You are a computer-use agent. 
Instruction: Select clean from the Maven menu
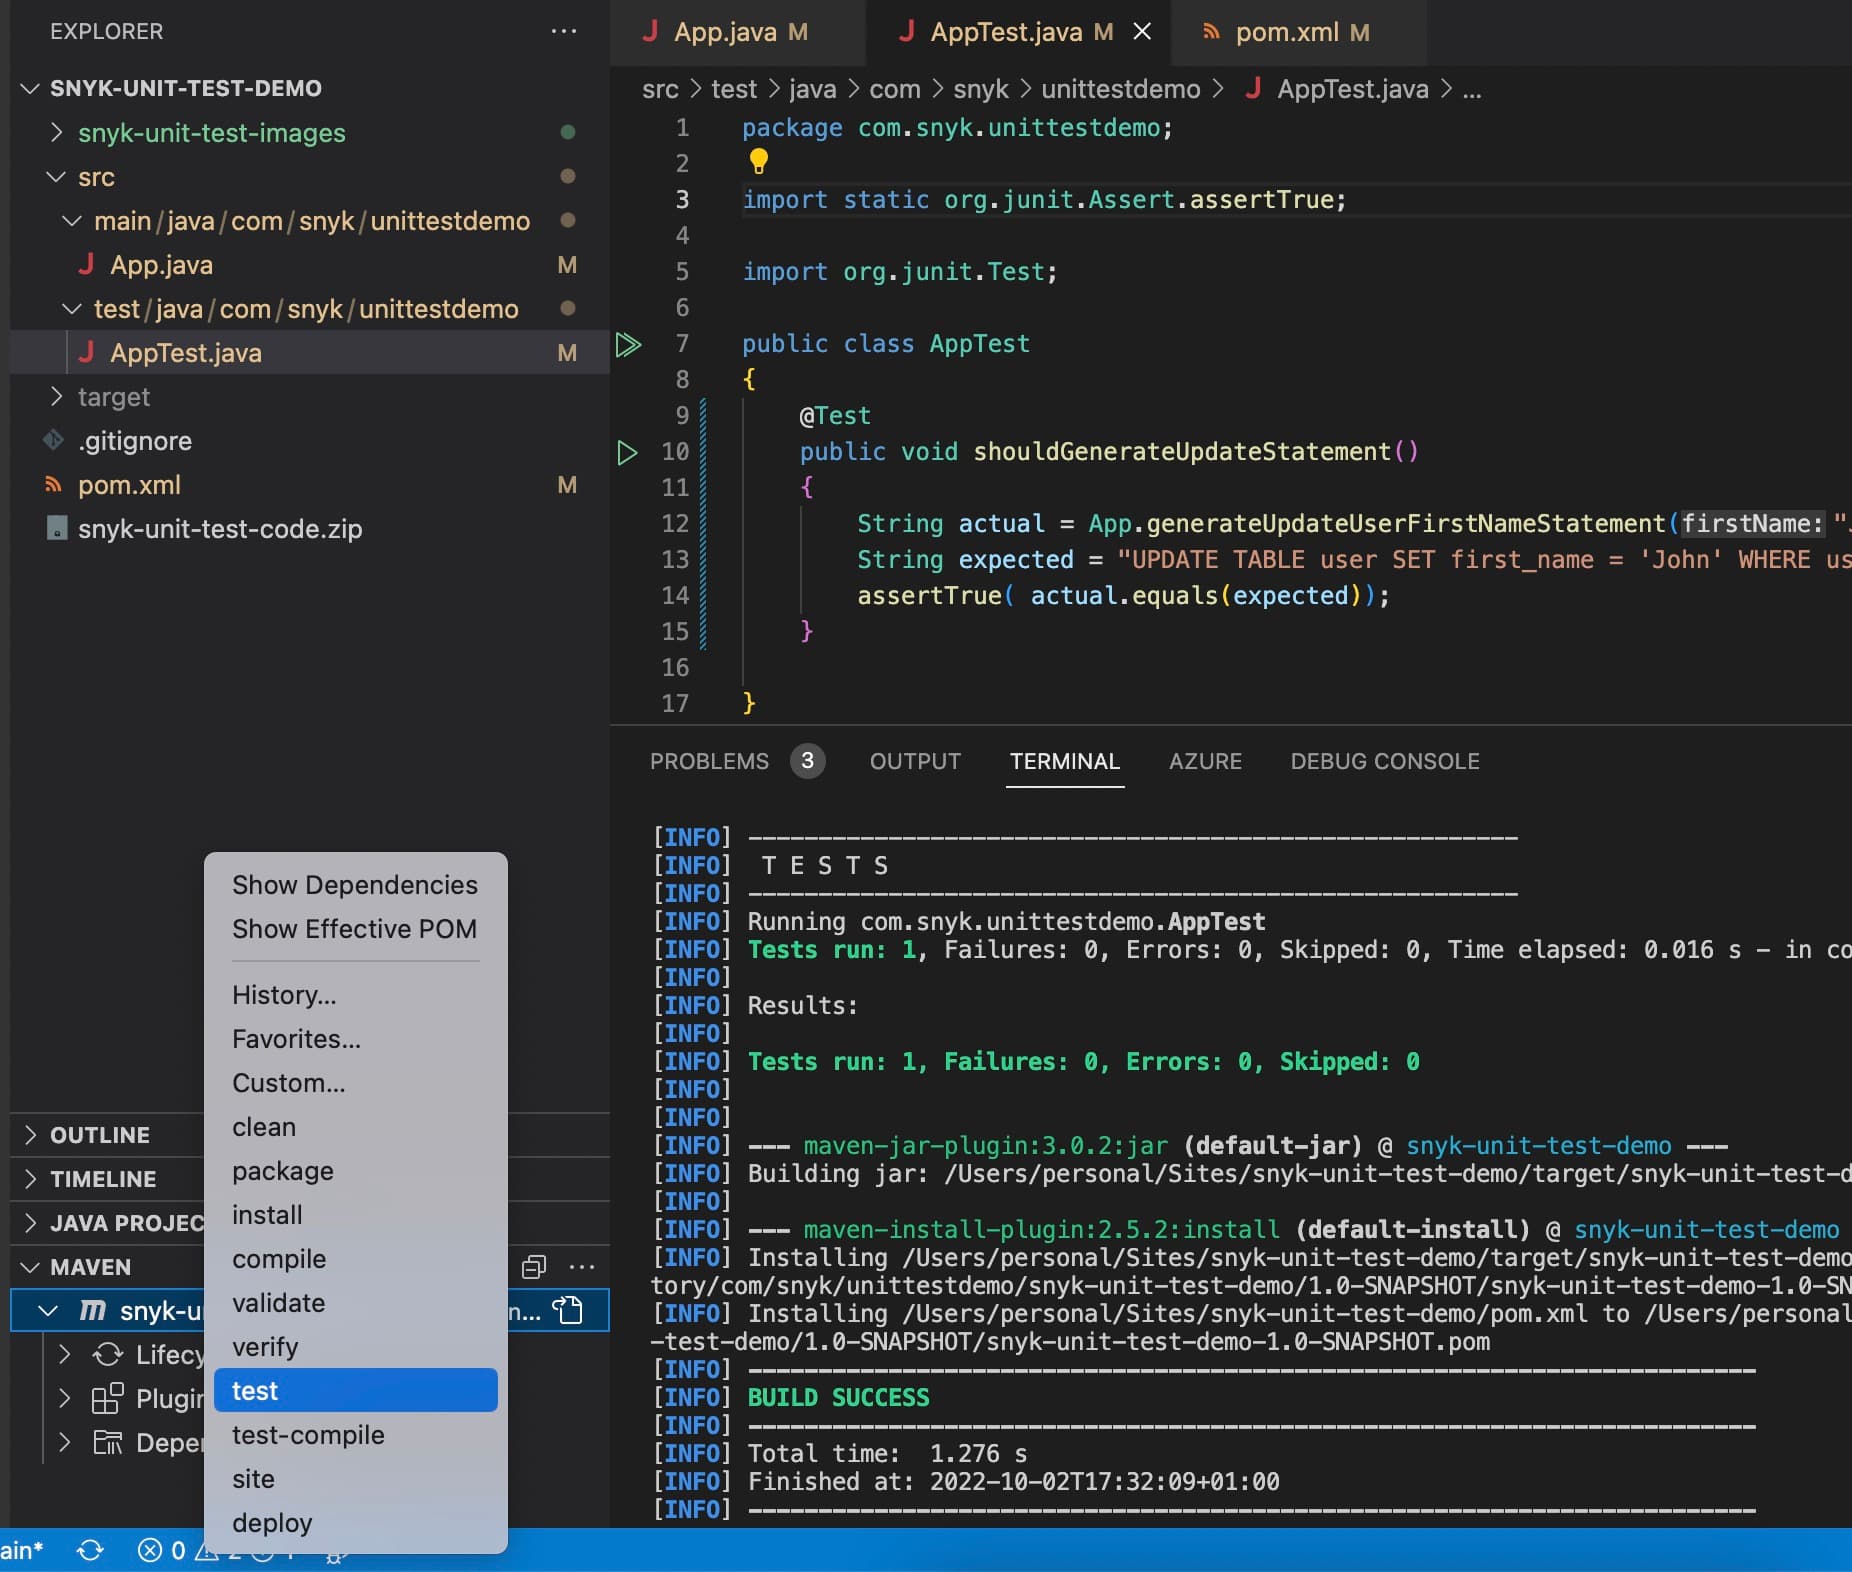(263, 1127)
